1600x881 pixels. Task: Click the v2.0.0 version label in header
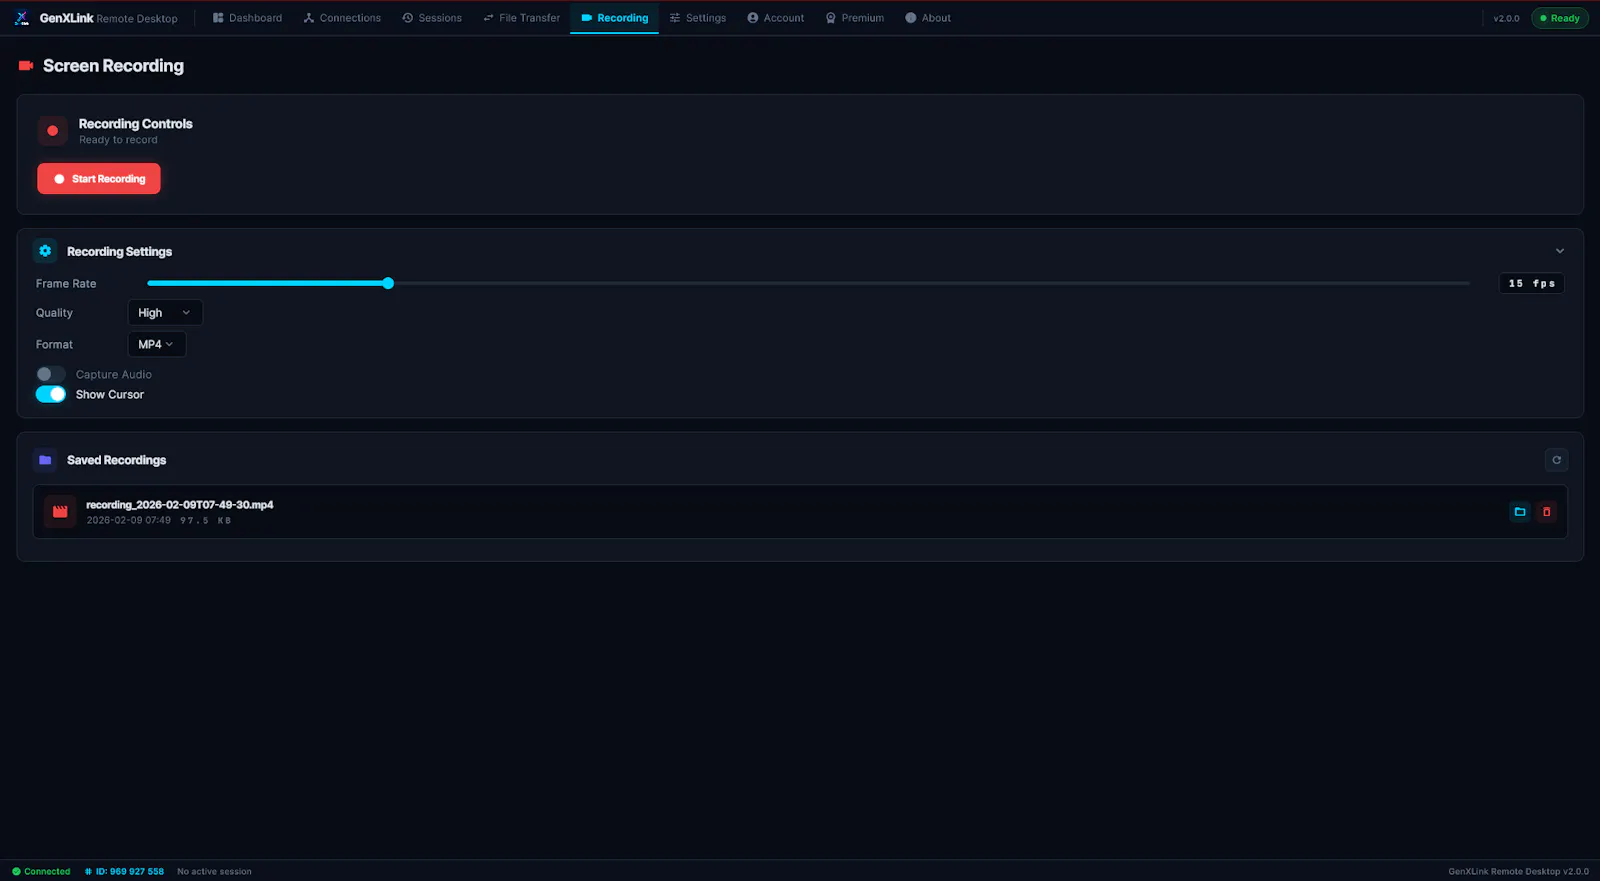(1506, 18)
